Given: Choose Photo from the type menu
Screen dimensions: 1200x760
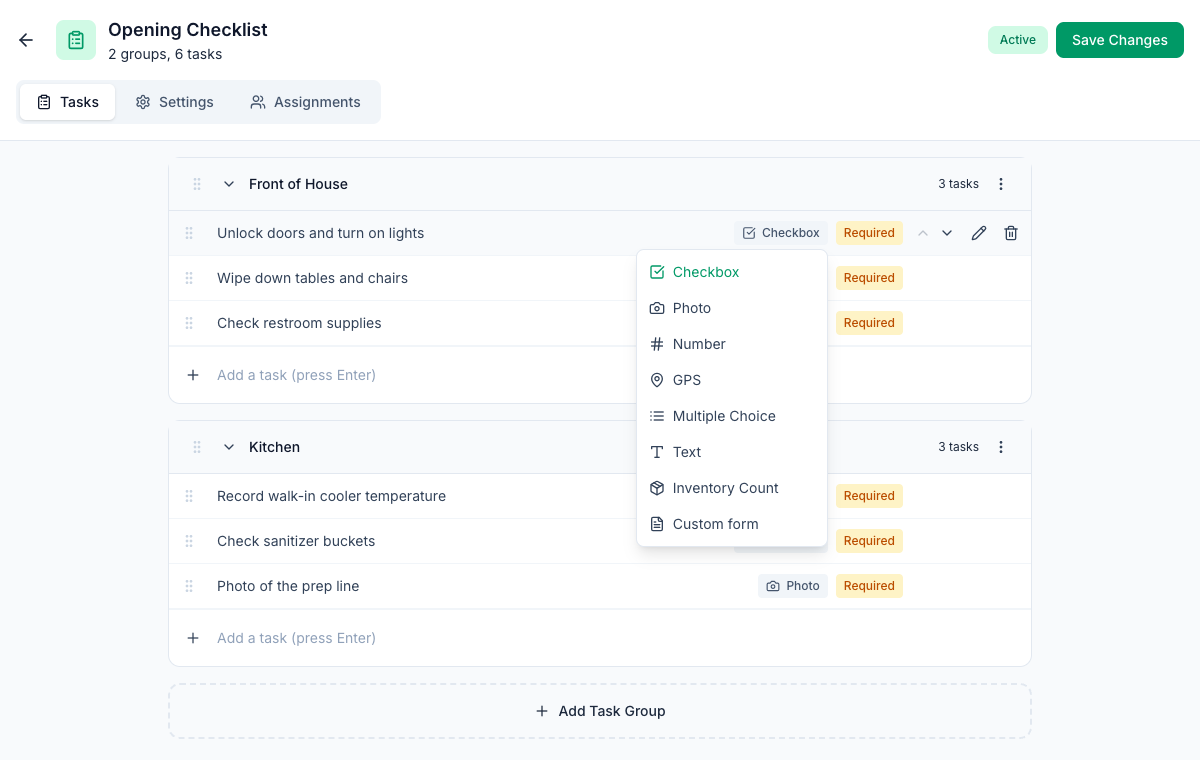Looking at the screenshot, I should coord(732,308).
